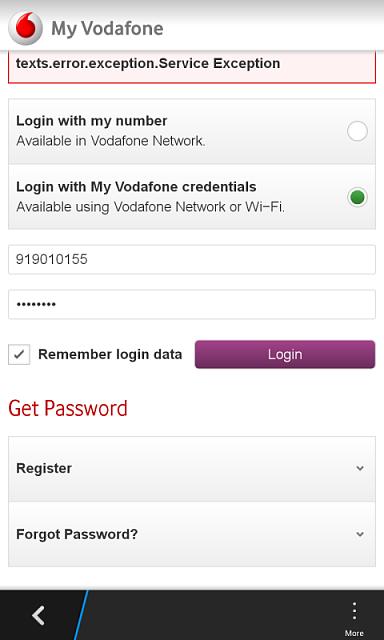This screenshot has width=384, height=640.
Task: Click the Remember login data label
Action: (110, 354)
